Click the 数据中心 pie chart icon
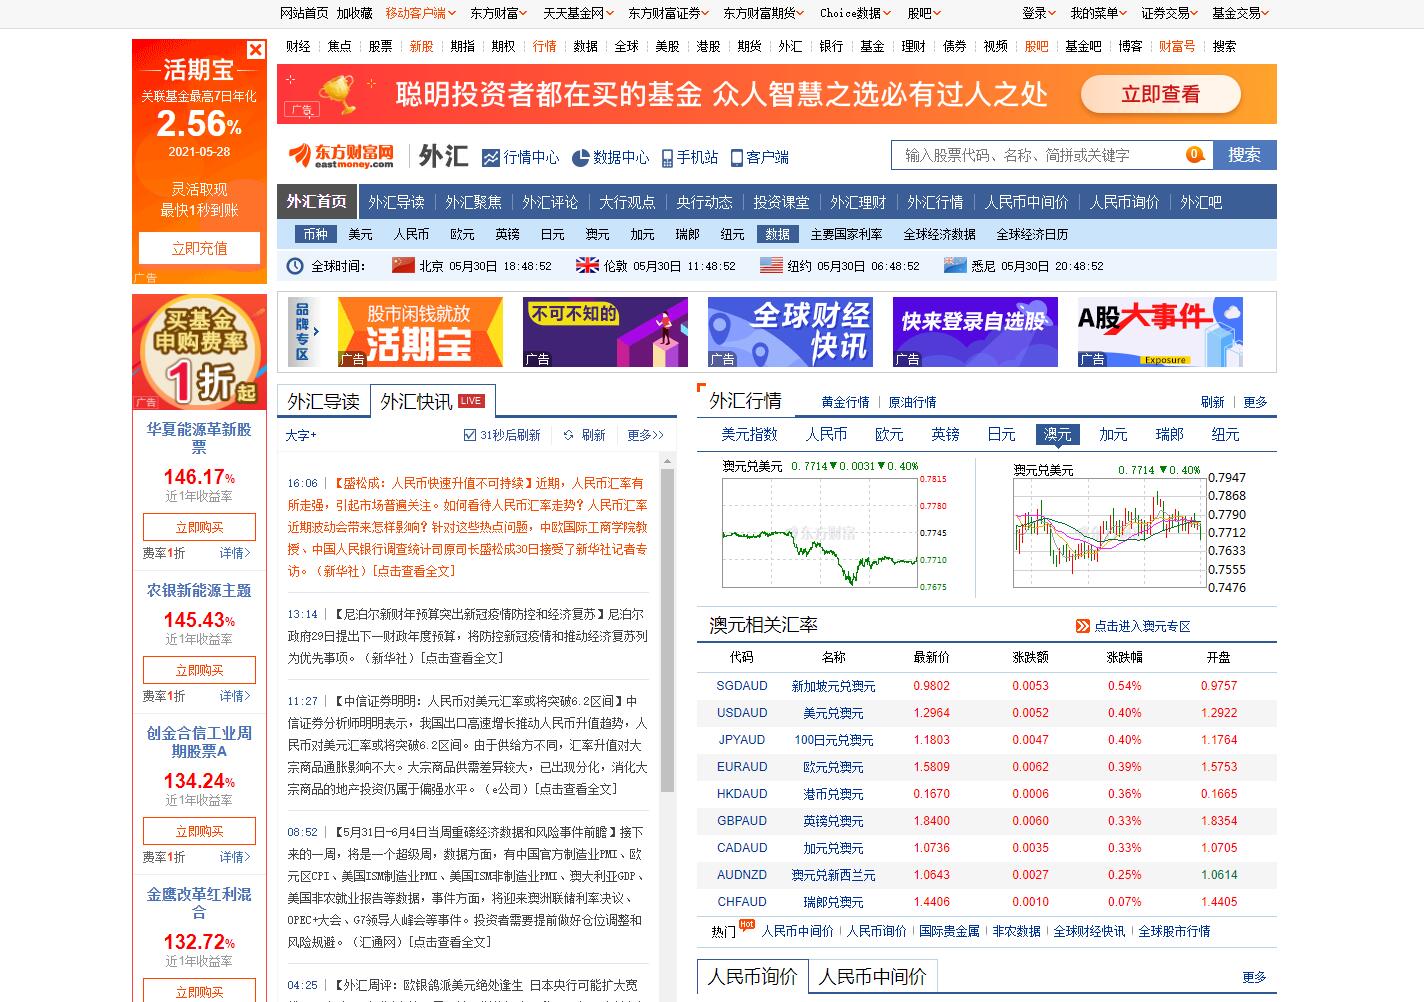The image size is (1424, 1002). 580,158
